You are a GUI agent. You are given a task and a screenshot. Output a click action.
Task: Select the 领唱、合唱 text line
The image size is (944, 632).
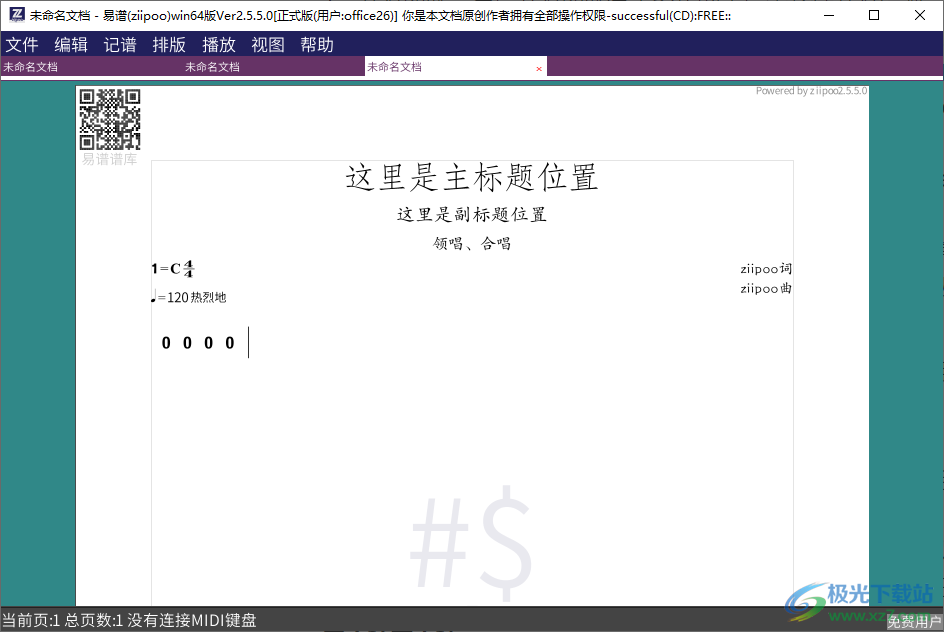(471, 243)
